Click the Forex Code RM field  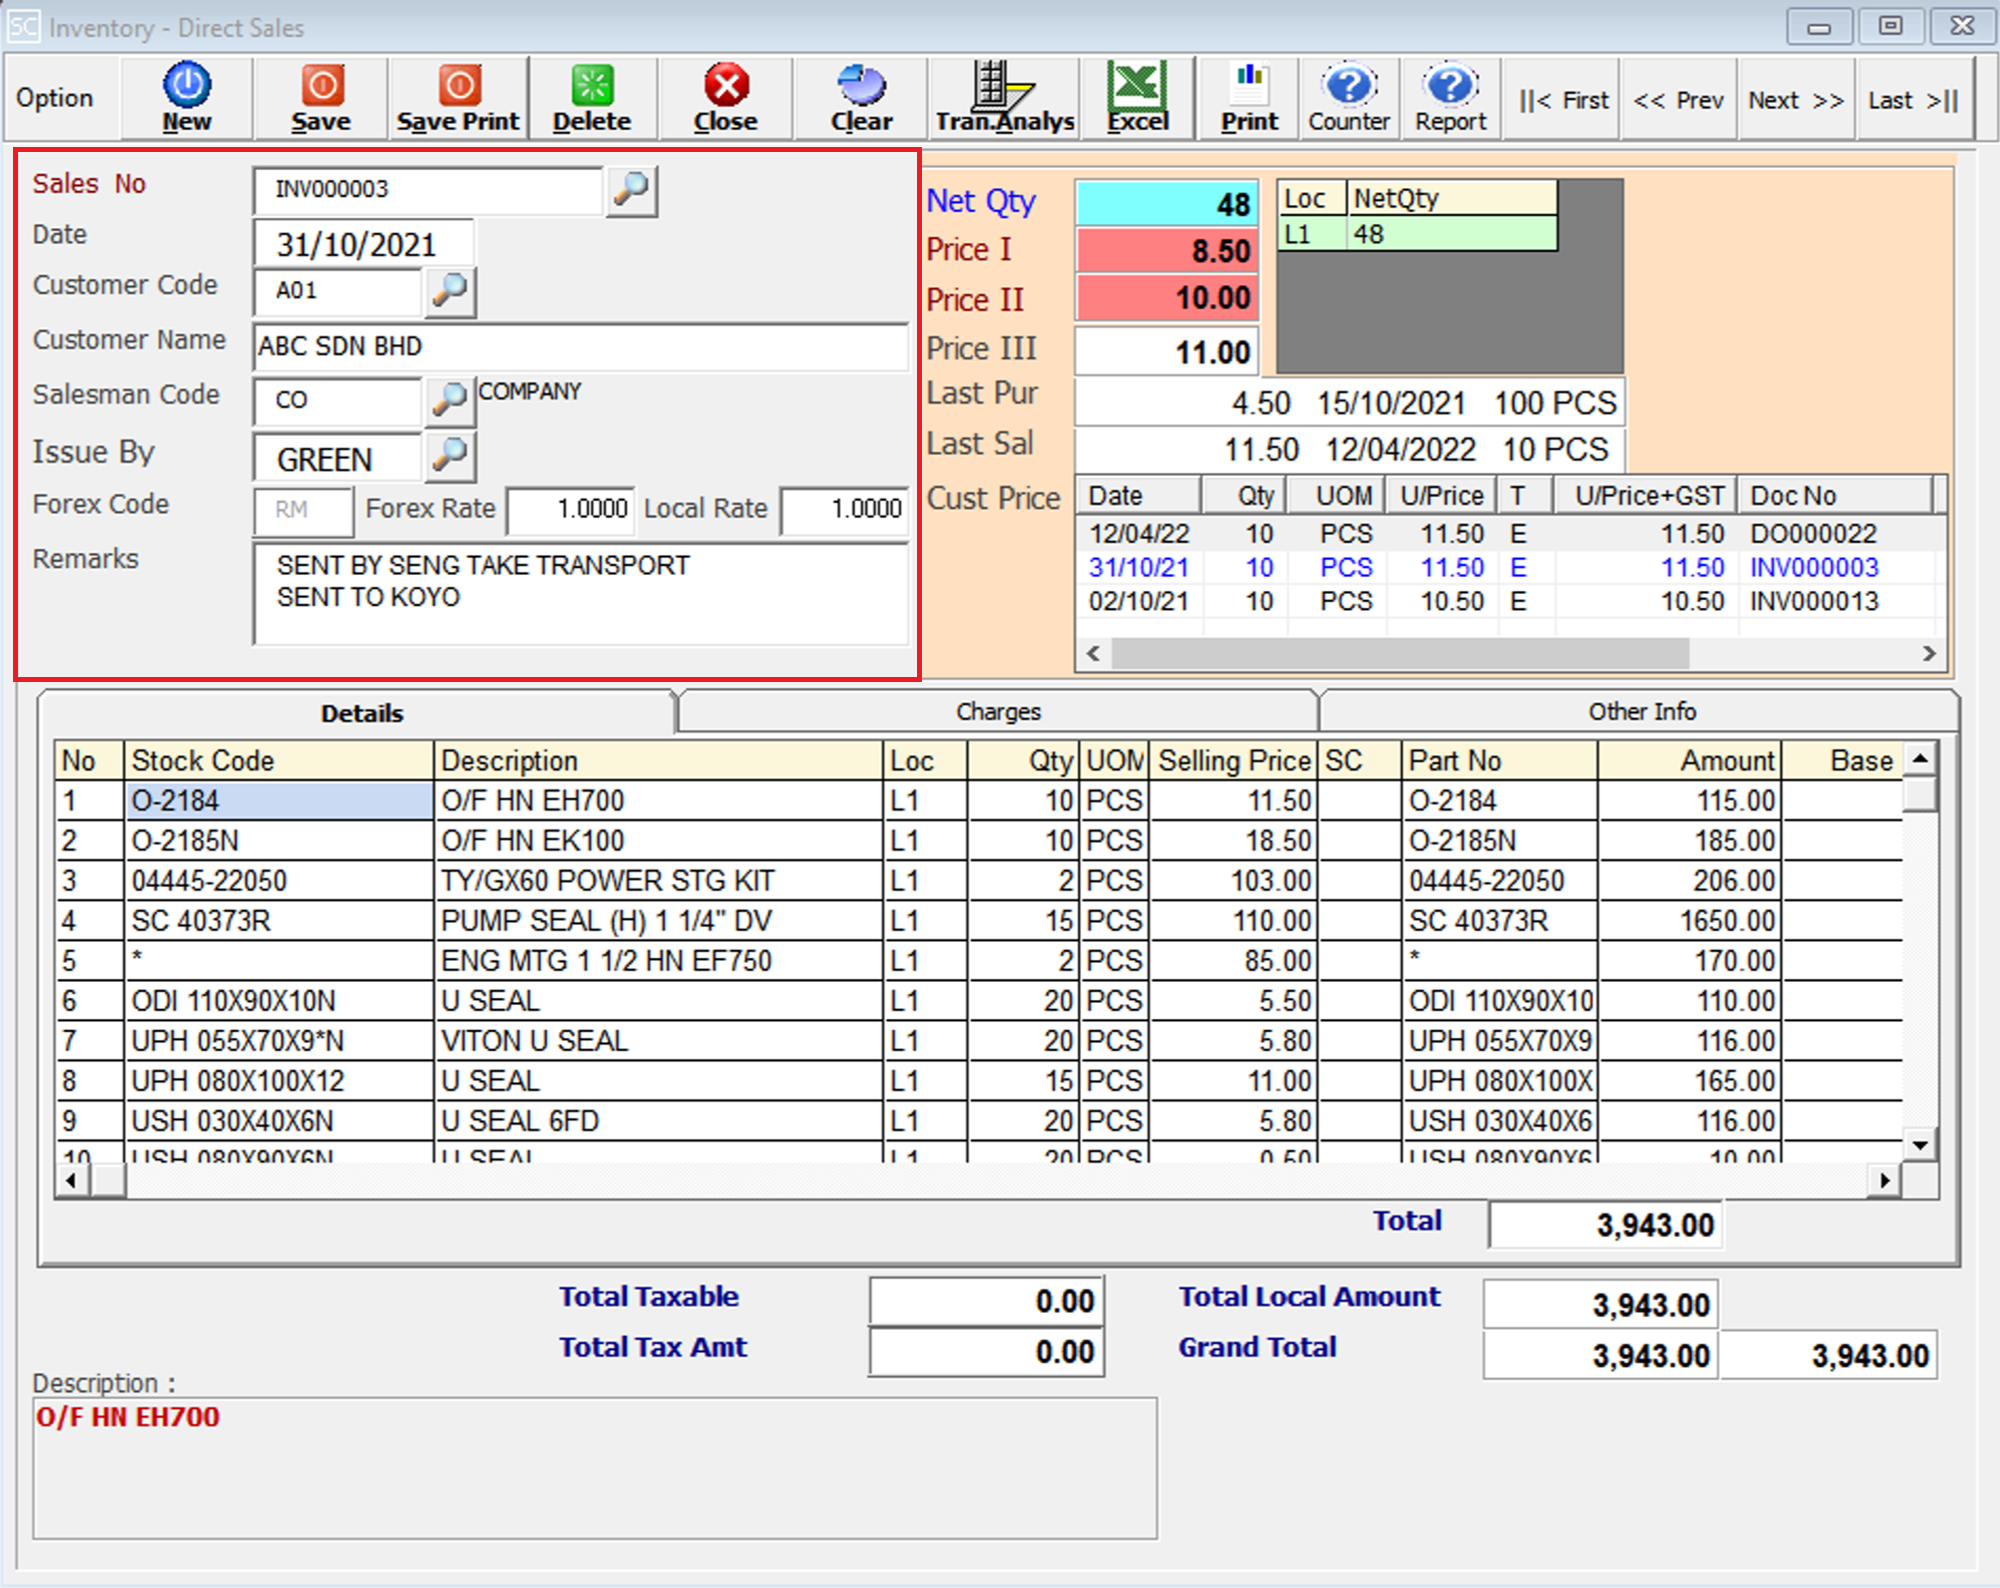(x=303, y=510)
